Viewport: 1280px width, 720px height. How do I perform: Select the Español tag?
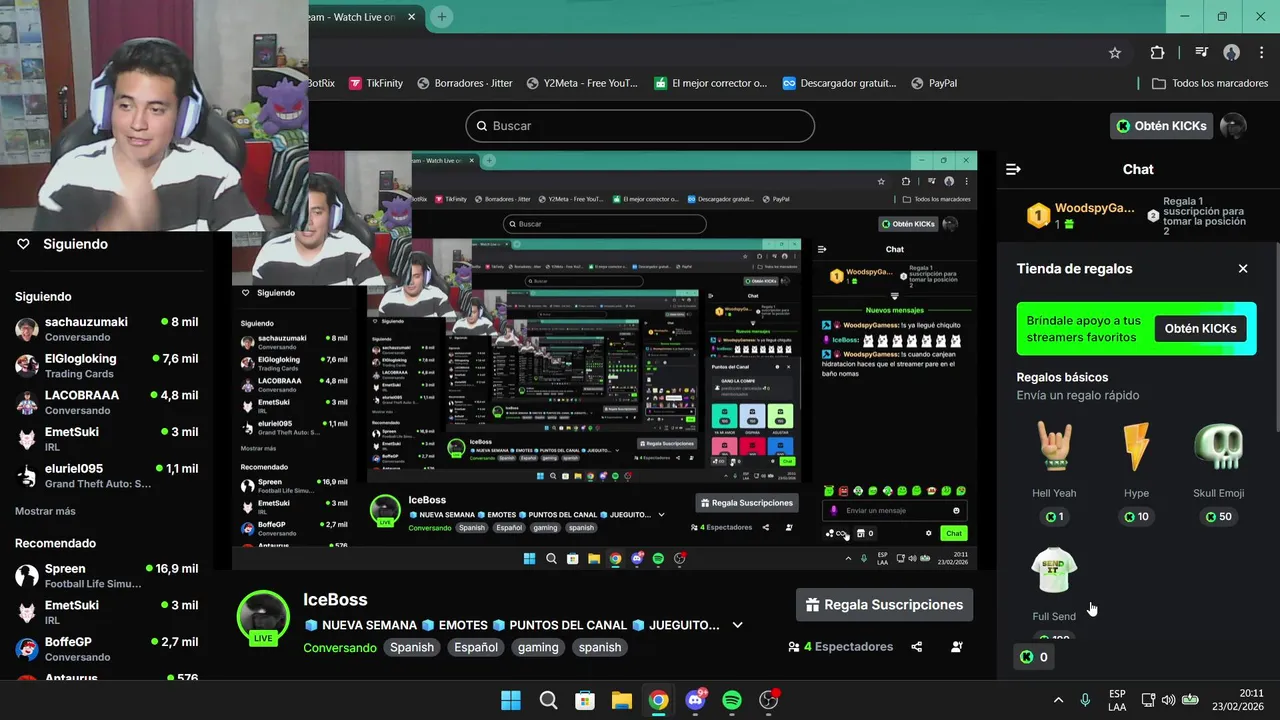point(476,647)
